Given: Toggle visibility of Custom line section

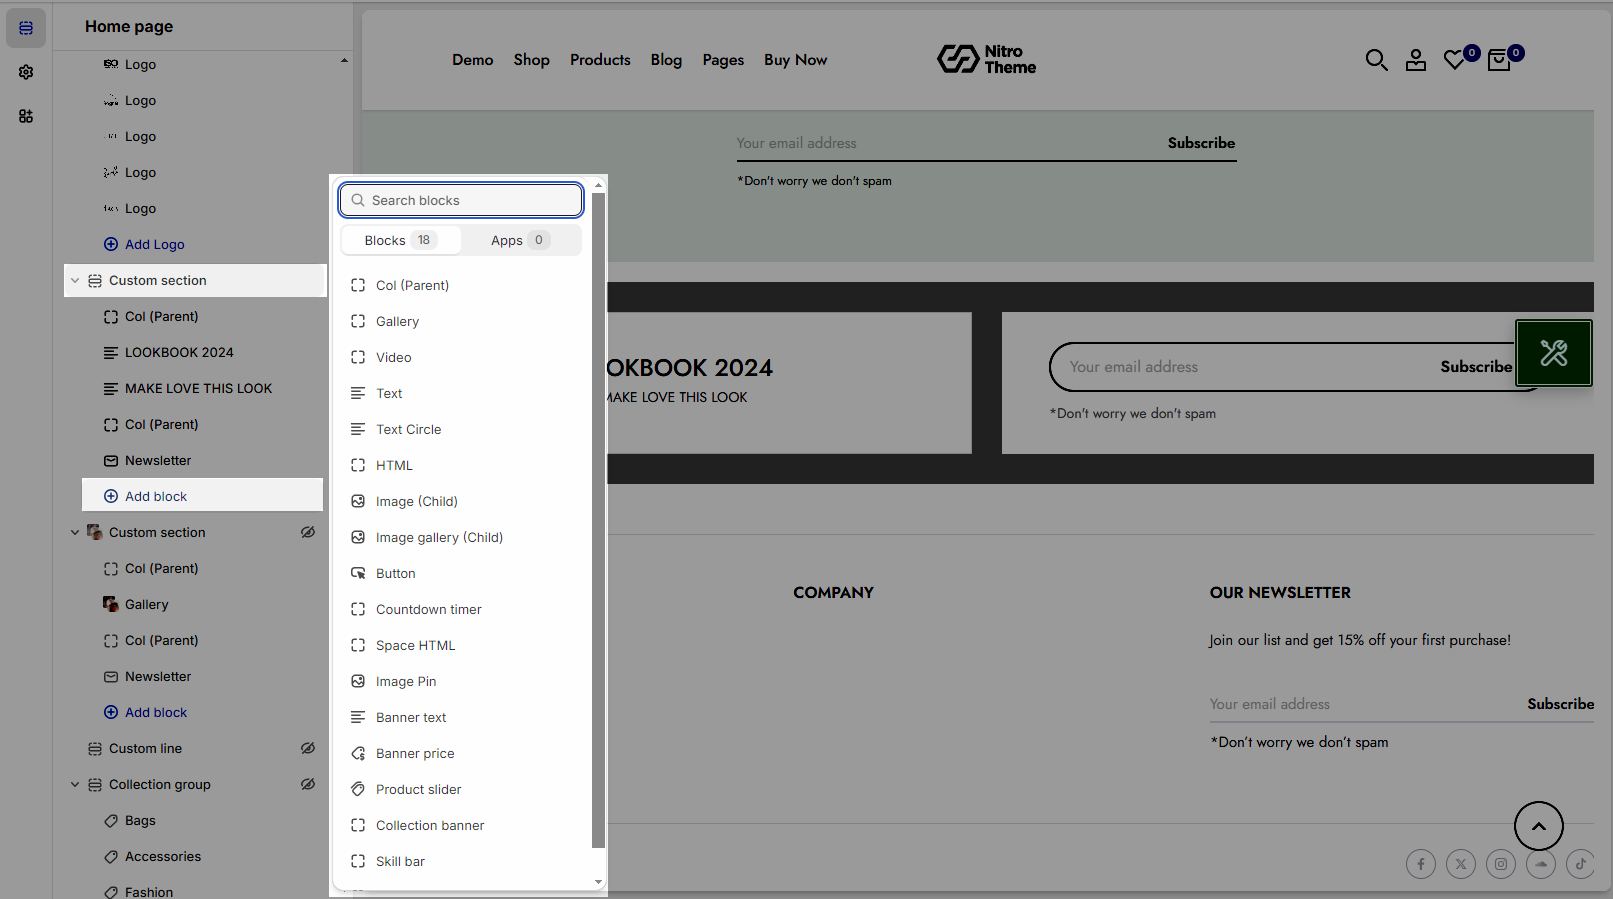Looking at the screenshot, I should [x=308, y=748].
